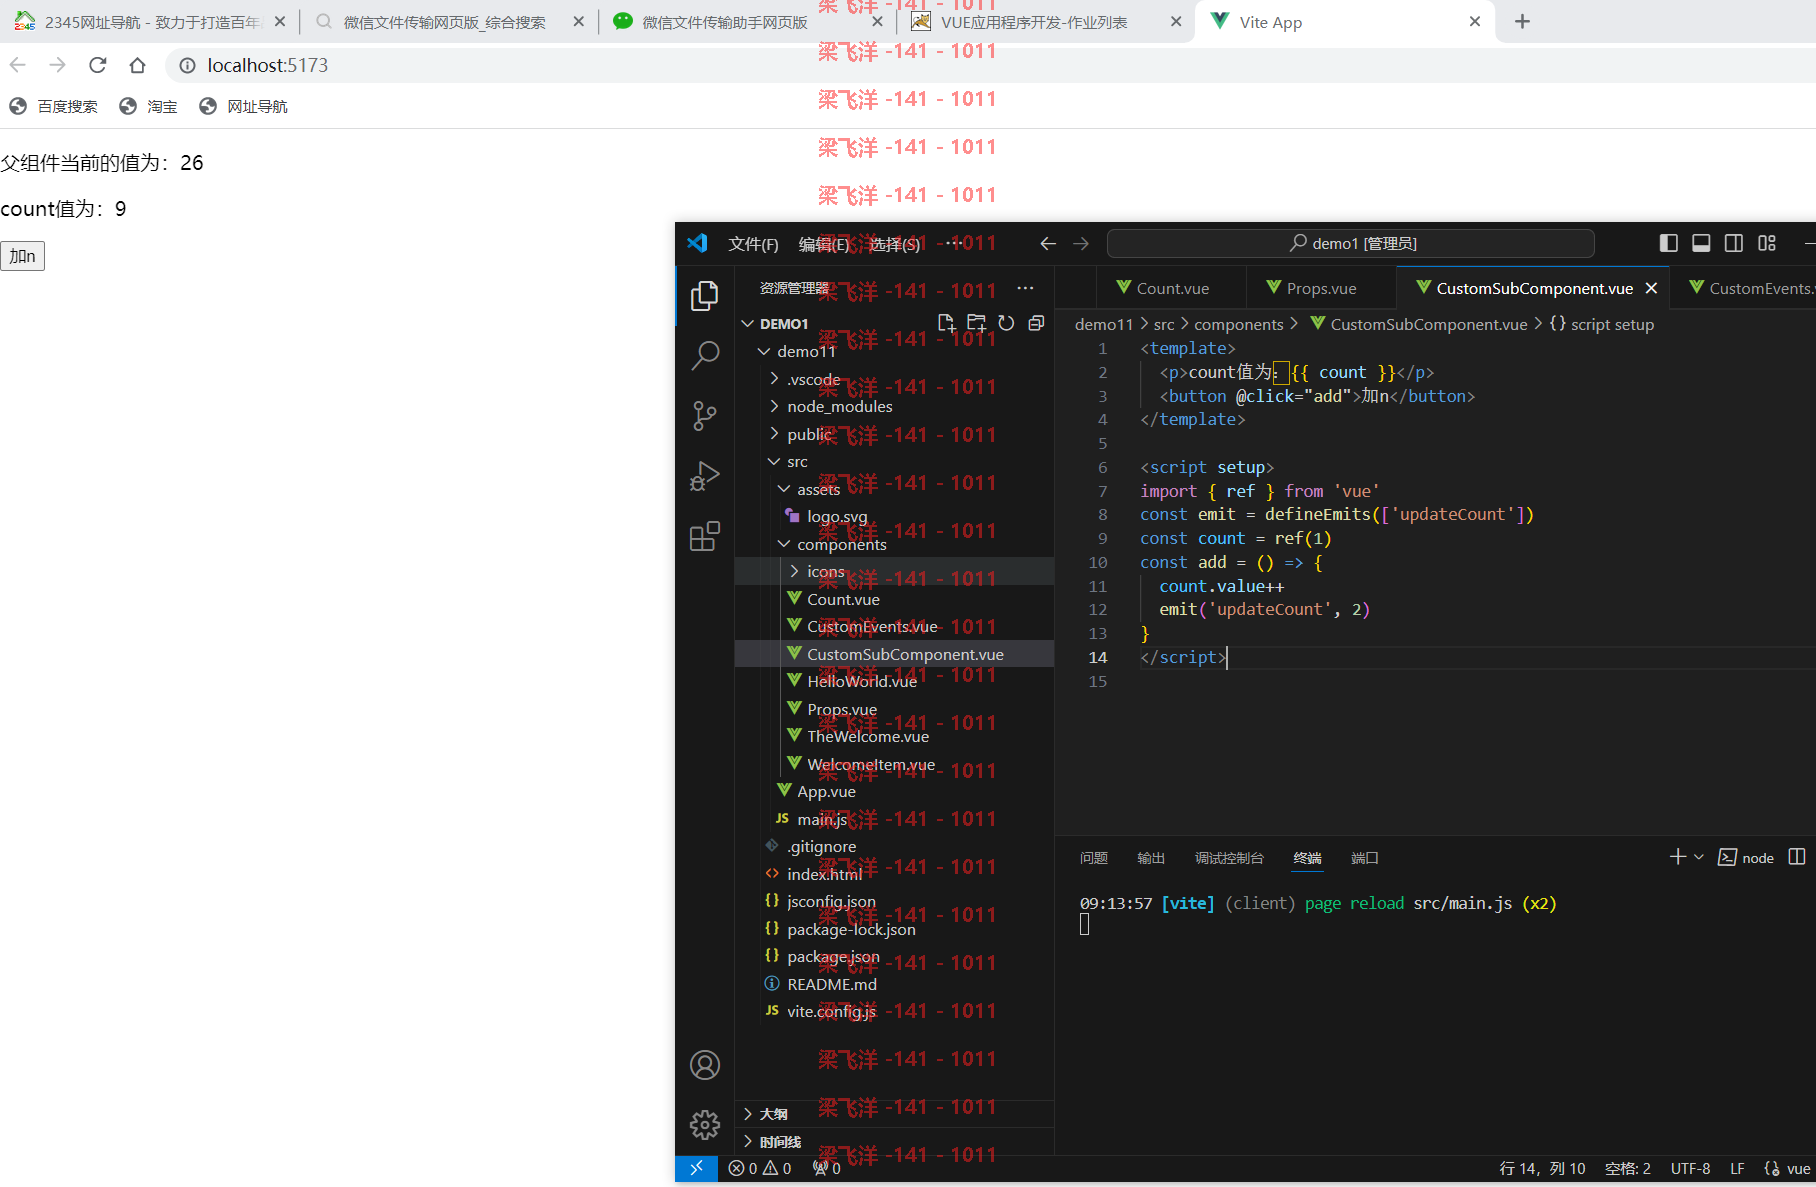Image resolution: width=1816 pixels, height=1187 pixels.
Task: Click the New Folder icon in the Explorer
Action: point(977,323)
